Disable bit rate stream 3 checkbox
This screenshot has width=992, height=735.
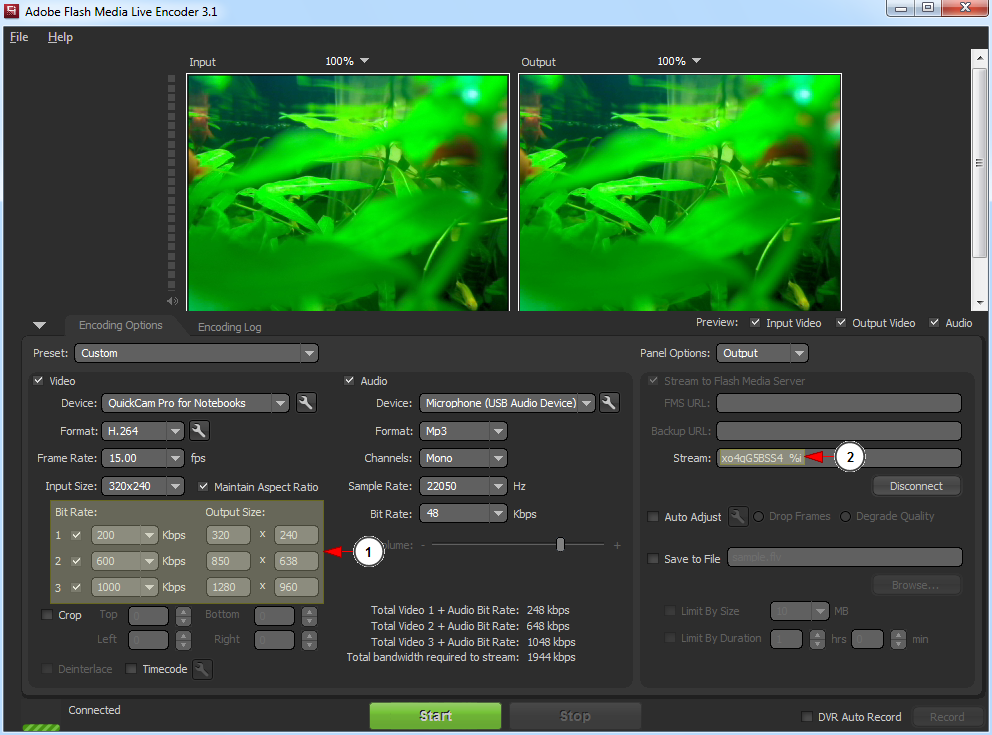(x=77, y=587)
